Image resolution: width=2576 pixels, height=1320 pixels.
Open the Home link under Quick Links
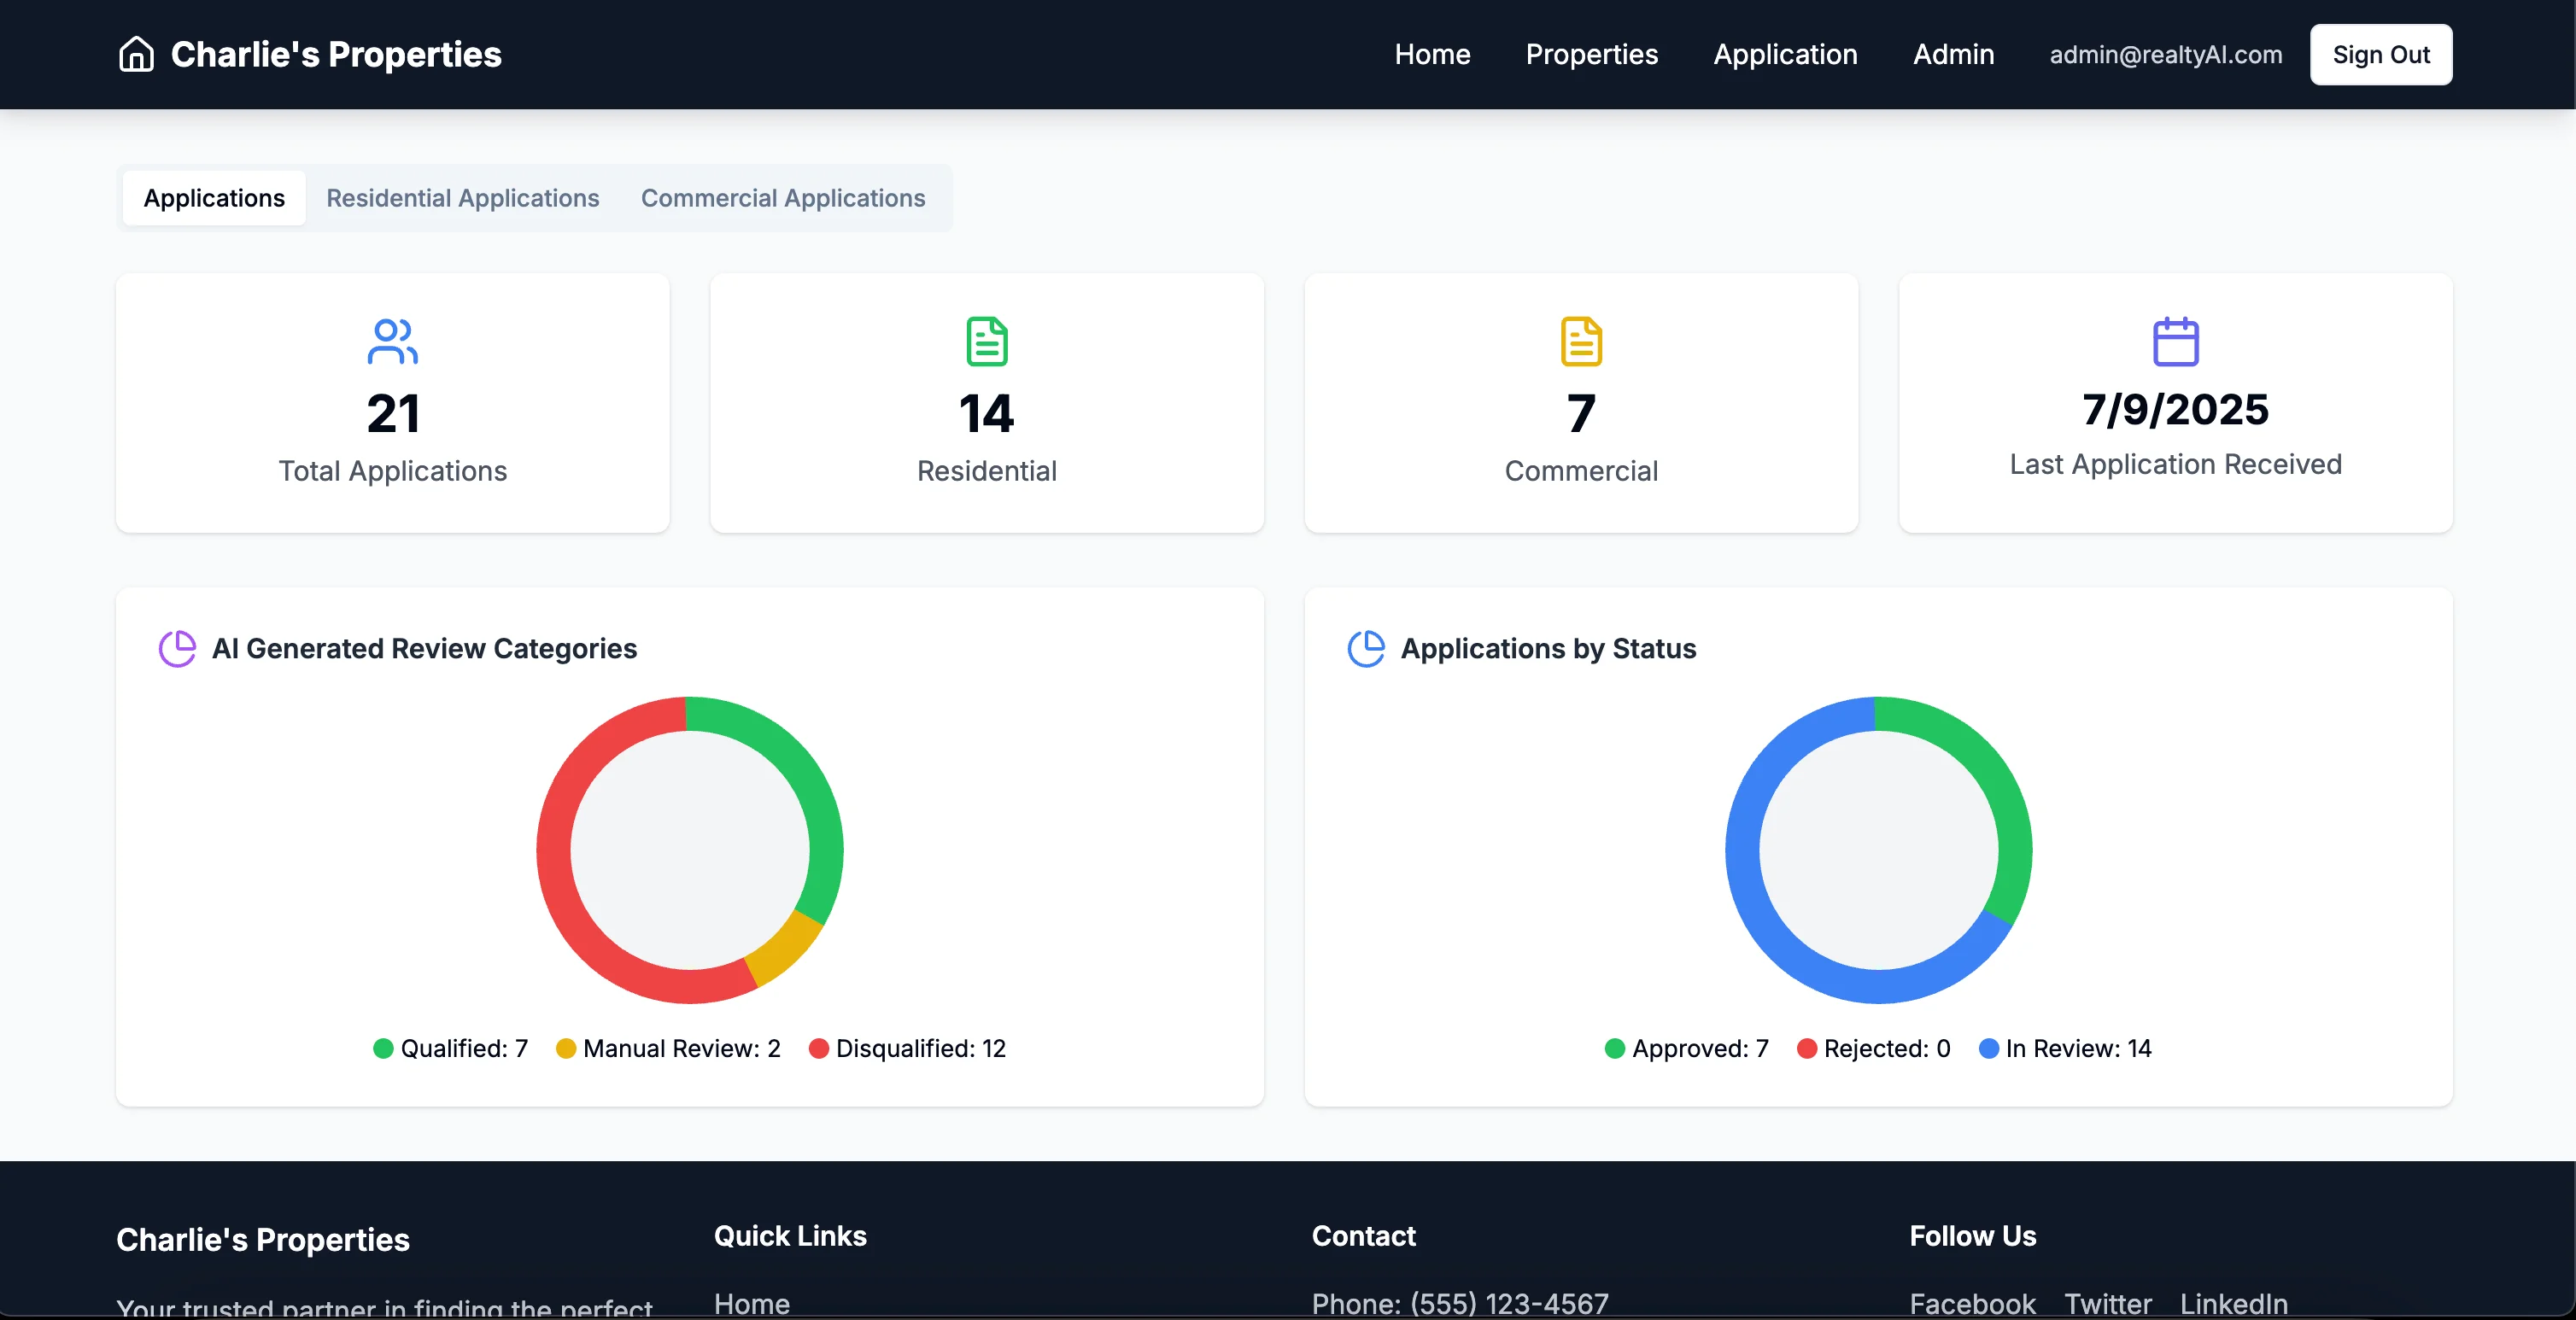[x=752, y=1304]
